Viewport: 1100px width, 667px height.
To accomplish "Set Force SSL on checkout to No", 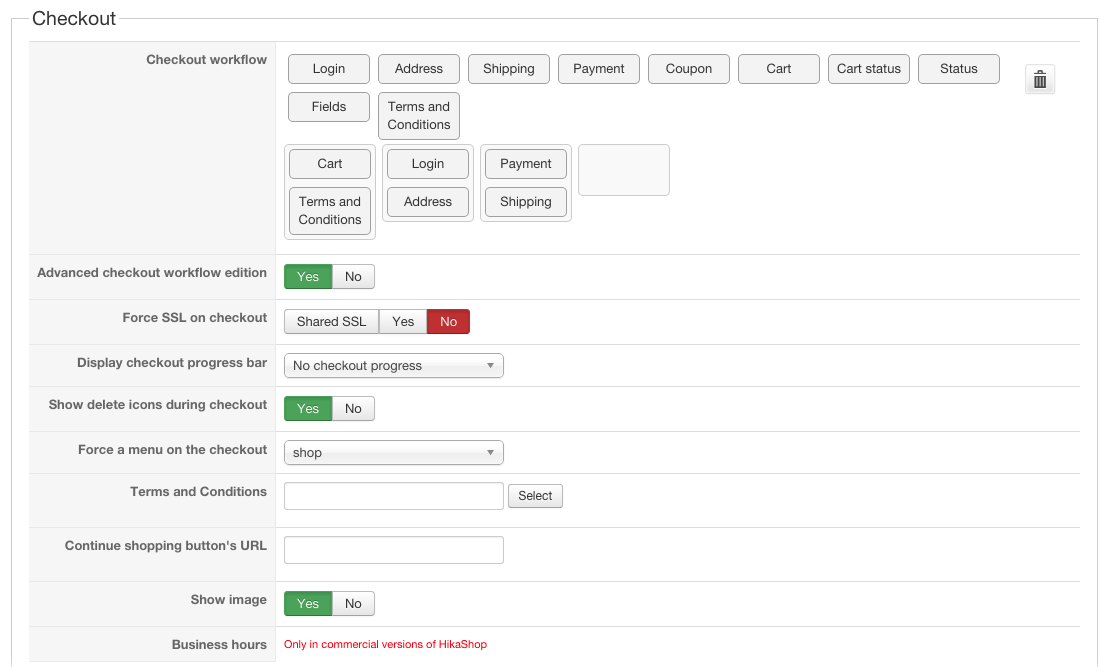I will point(448,322).
